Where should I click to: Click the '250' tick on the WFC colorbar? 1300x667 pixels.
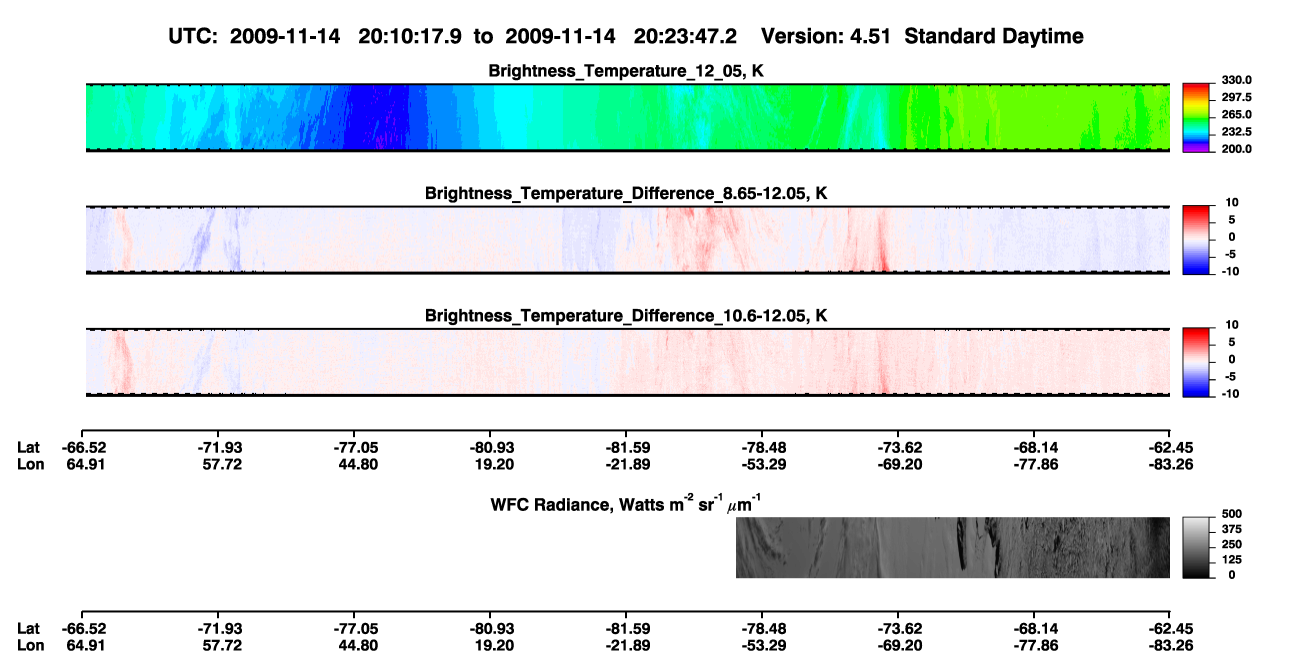tap(1234, 545)
